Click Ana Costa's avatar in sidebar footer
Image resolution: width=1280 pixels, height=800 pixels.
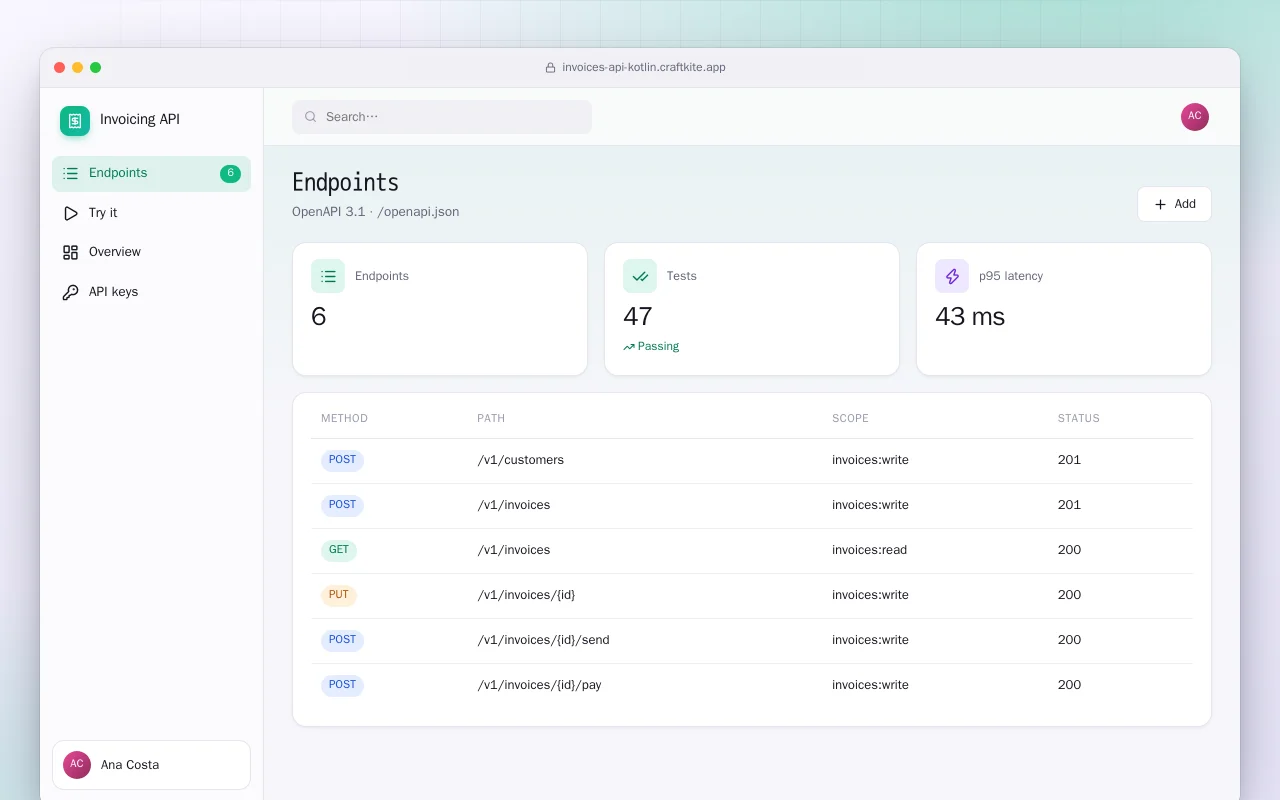77,765
